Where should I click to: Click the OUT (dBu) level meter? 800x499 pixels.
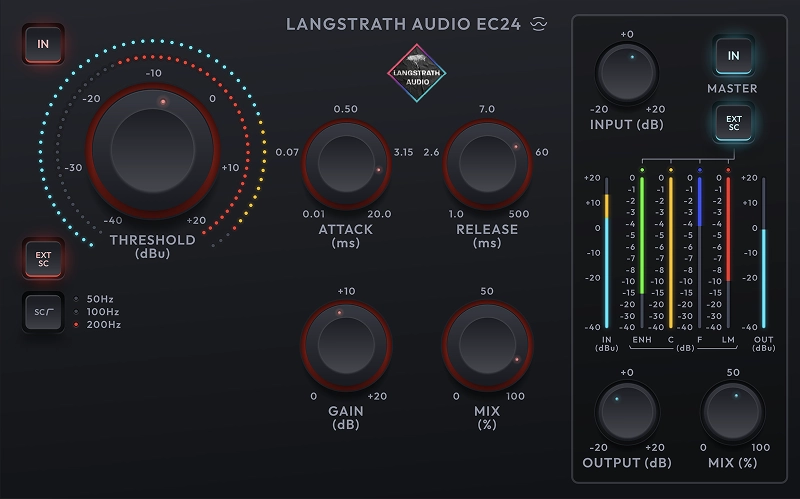[x=764, y=253]
